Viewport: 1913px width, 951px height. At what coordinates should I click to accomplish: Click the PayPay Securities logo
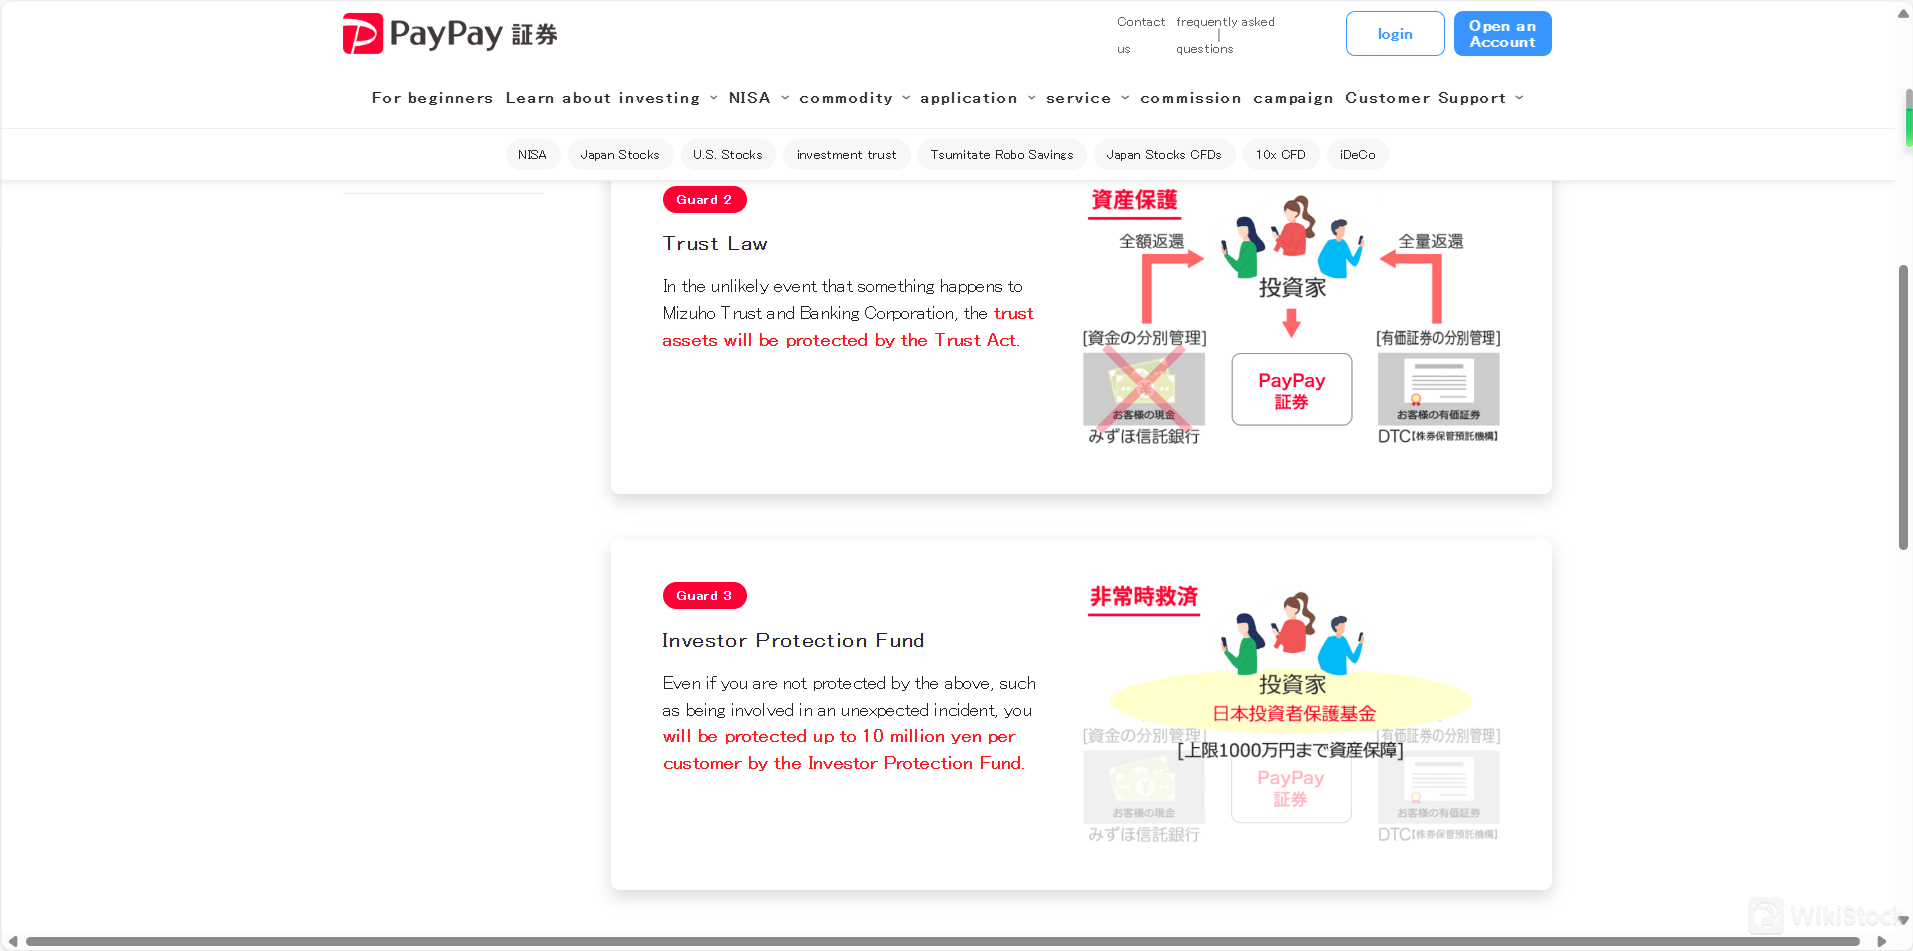[450, 34]
